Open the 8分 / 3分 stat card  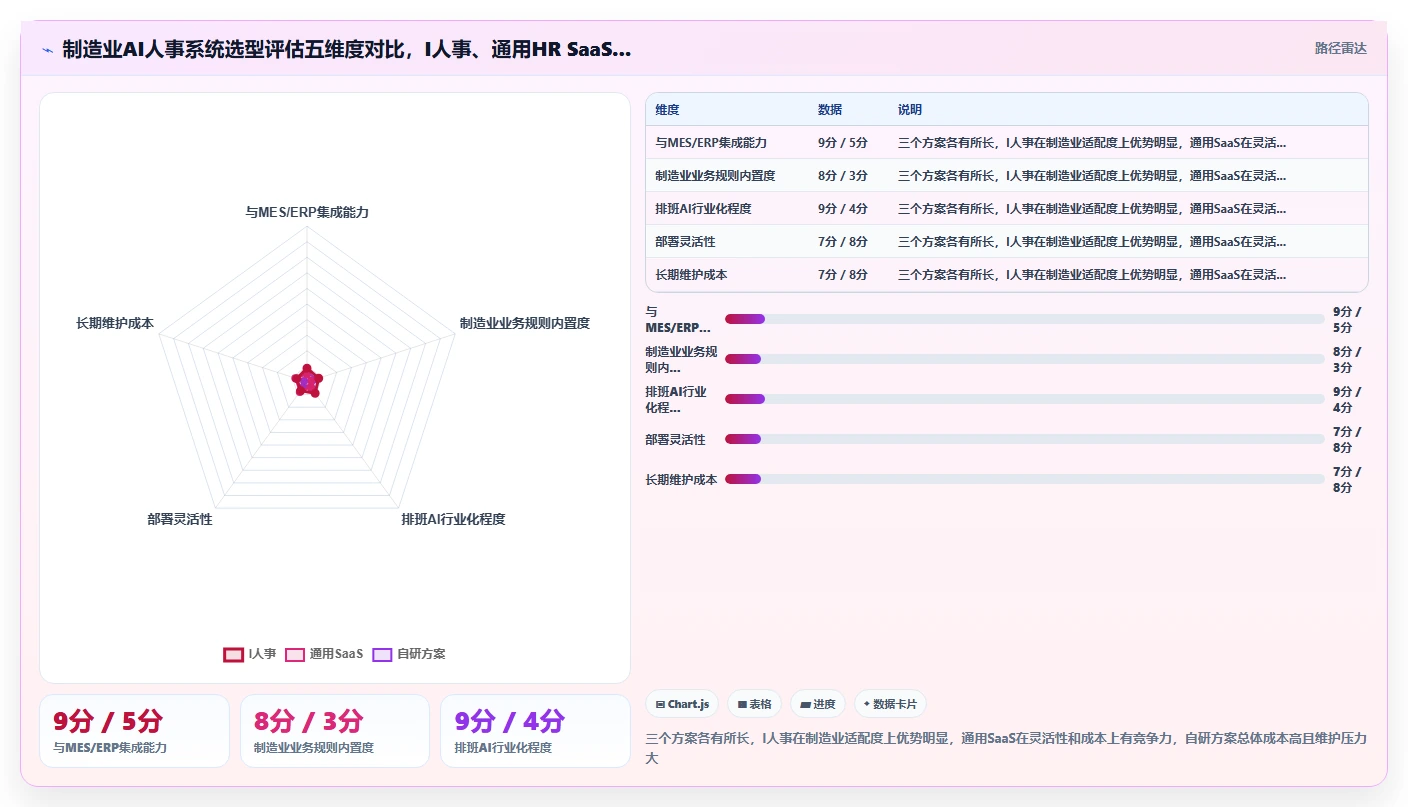(335, 731)
